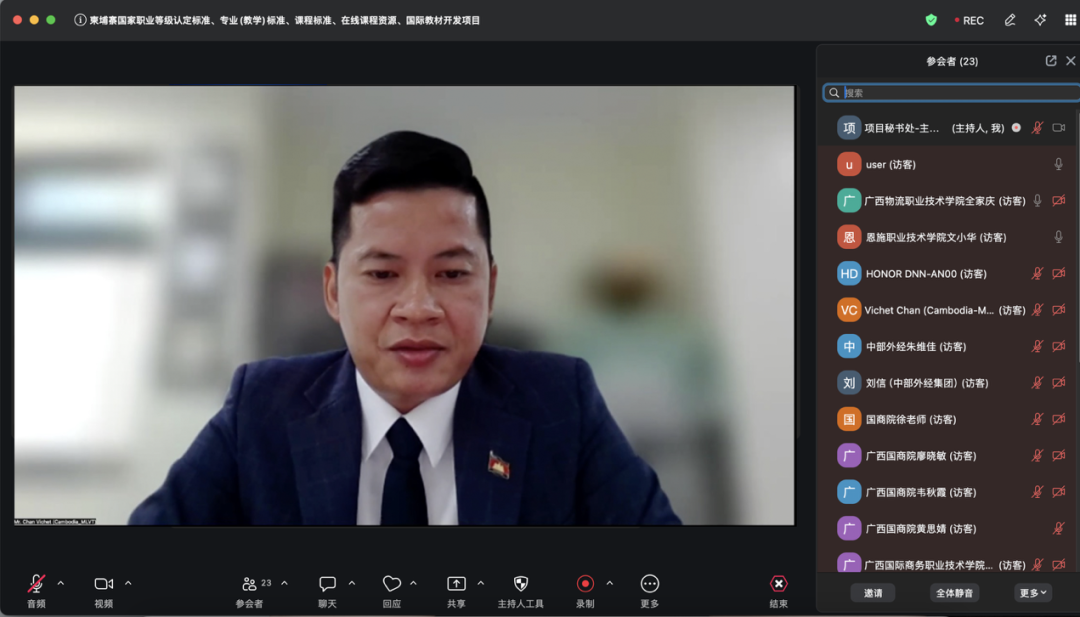Image resolution: width=1080 pixels, height=617 pixels.
Task: Expand the video options chevron next to 视频
Action: point(128,583)
